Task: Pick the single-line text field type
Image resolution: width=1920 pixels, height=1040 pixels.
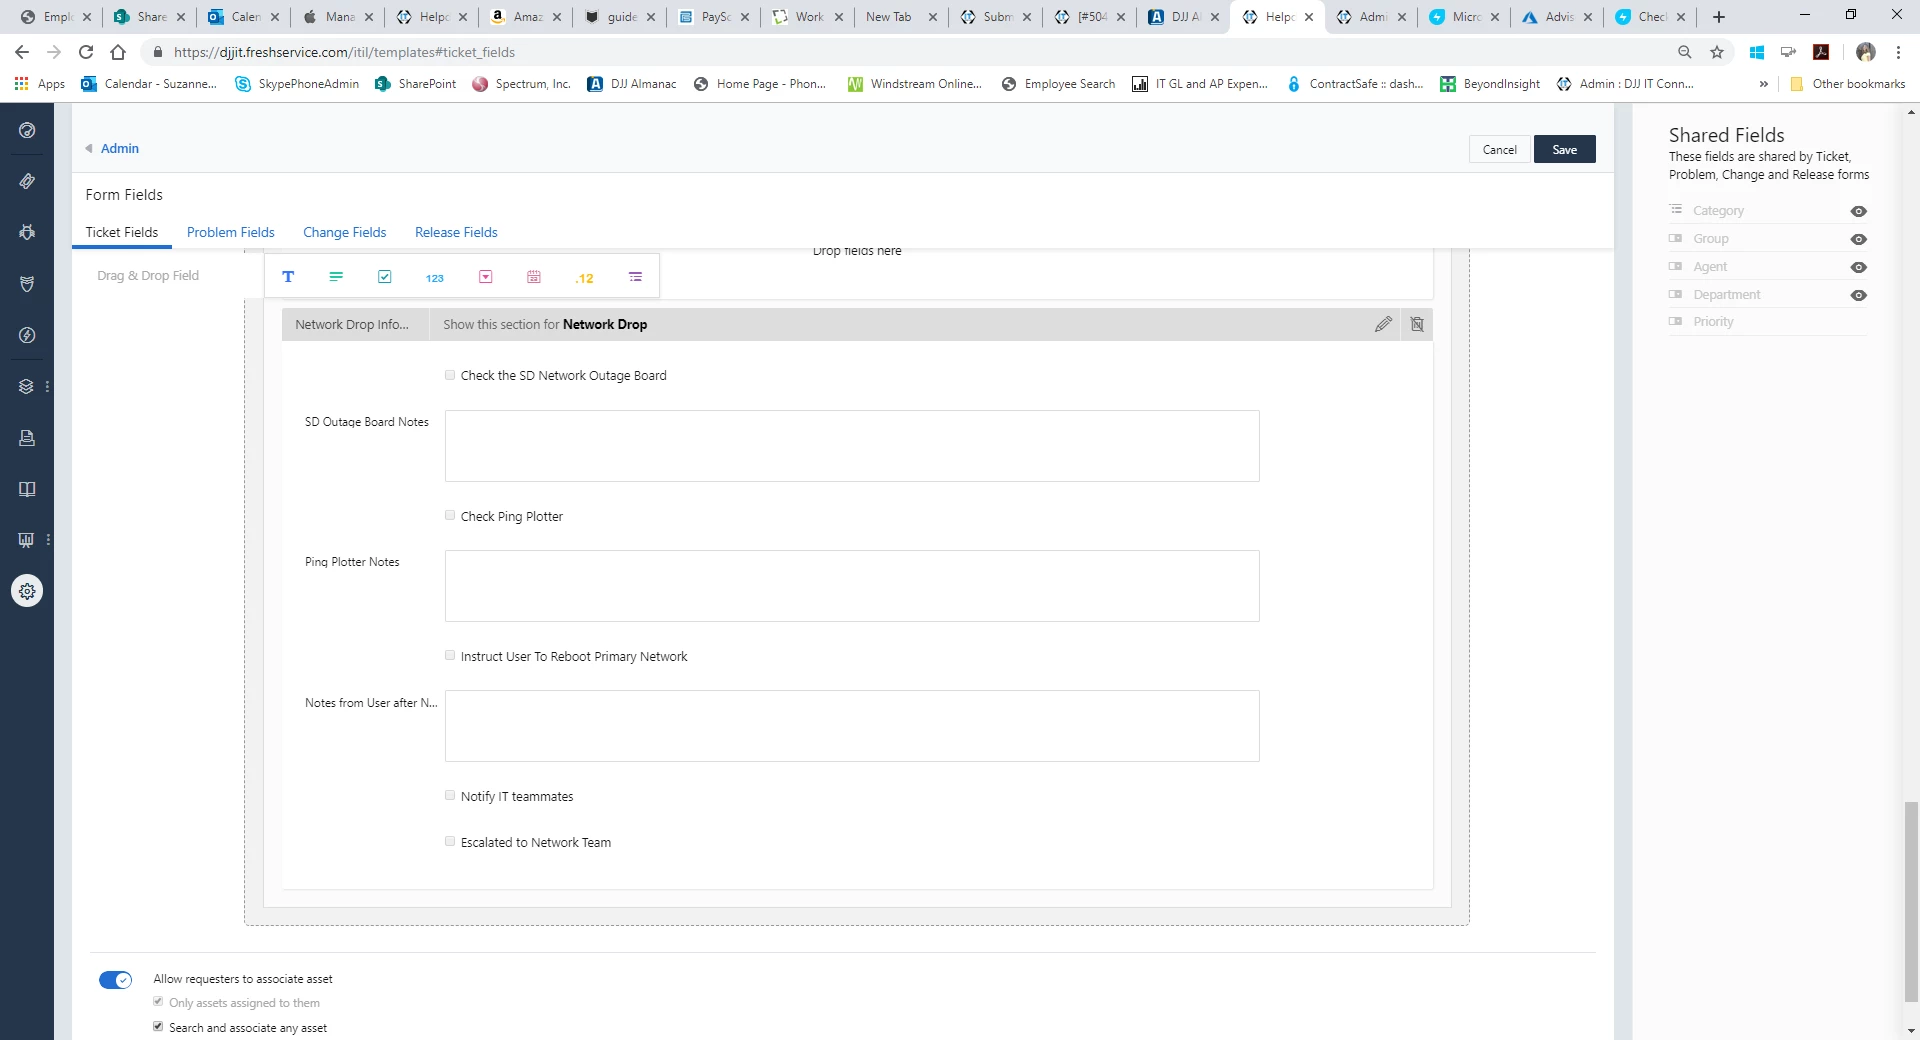Action: (x=288, y=277)
